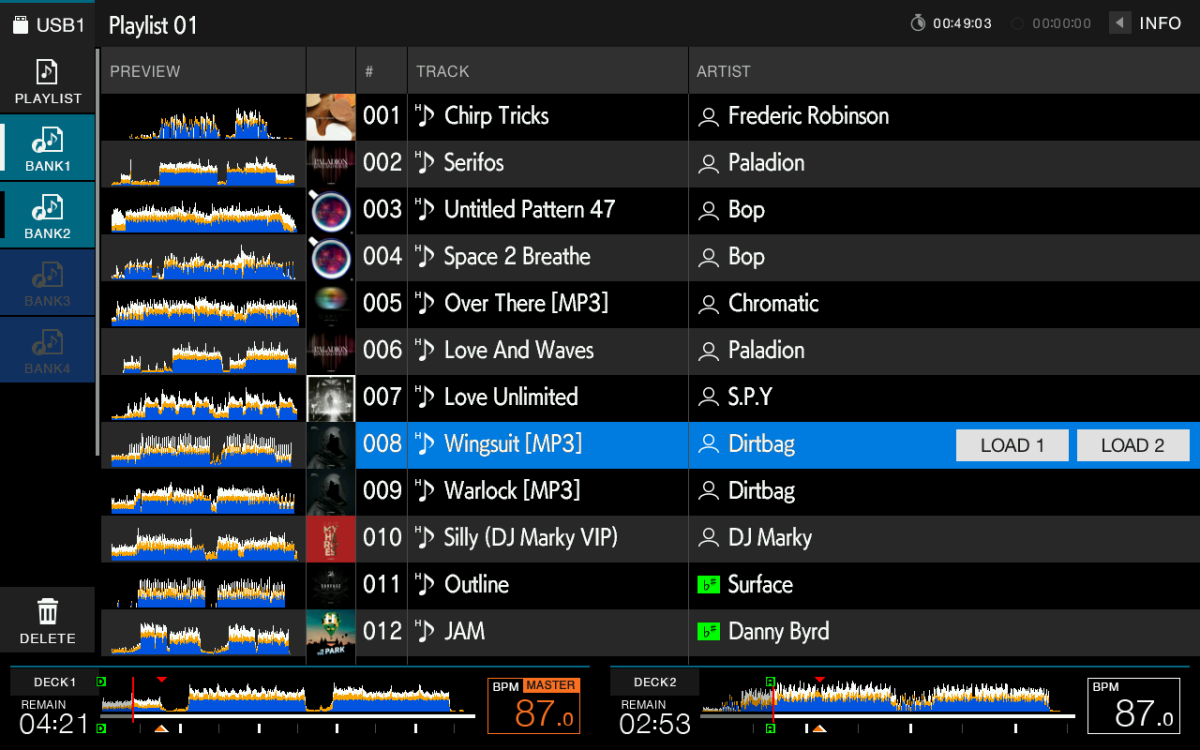Sort by the PREVIEW column header

203,71
